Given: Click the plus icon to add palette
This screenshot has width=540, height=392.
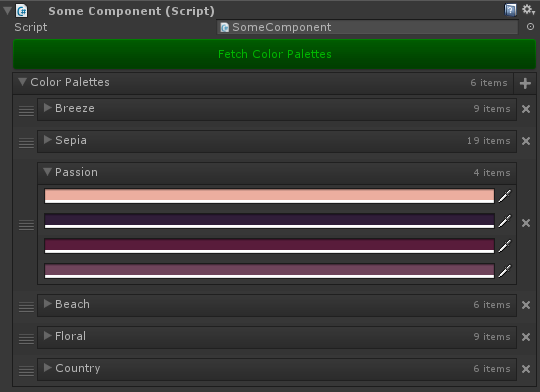Looking at the screenshot, I should (525, 83).
